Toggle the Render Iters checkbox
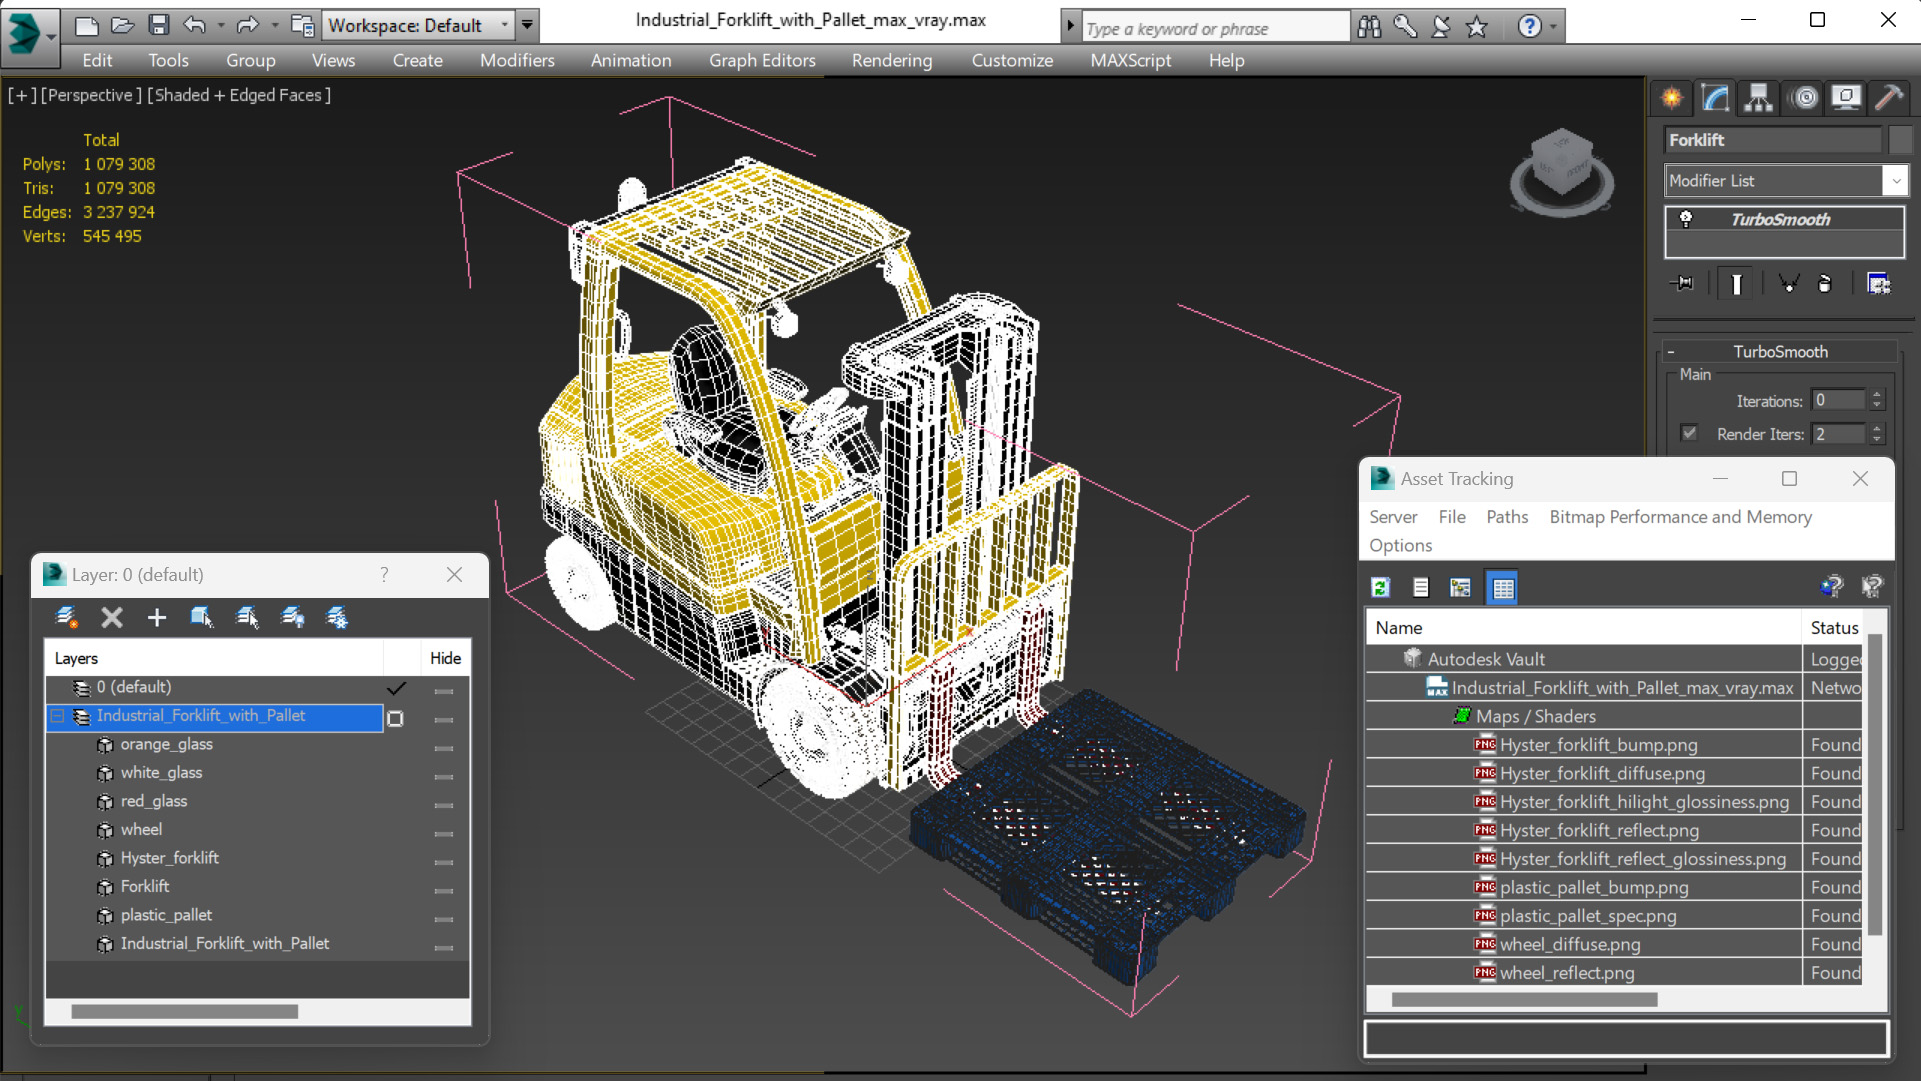This screenshot has width=1921, height=1081. coord(1689,433)
